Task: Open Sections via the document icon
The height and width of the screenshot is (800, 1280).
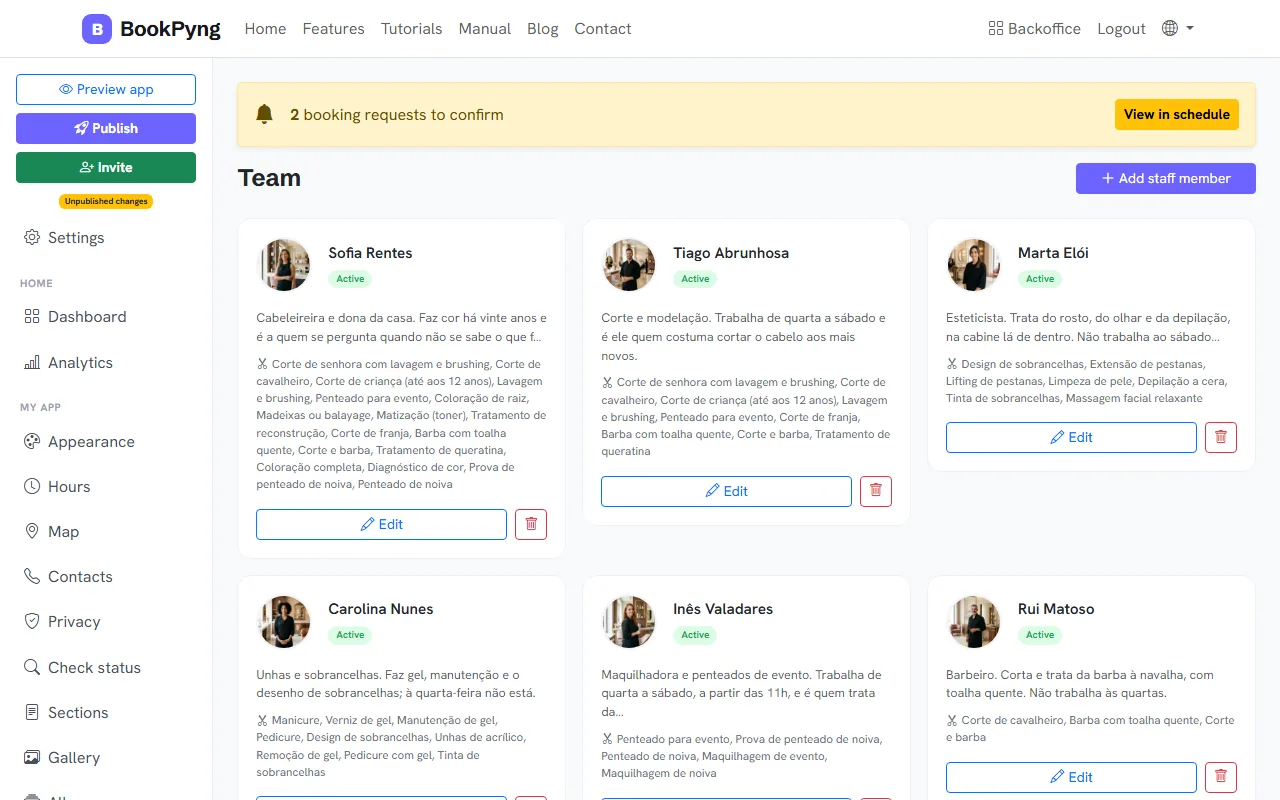Action: tap(32, 712)
